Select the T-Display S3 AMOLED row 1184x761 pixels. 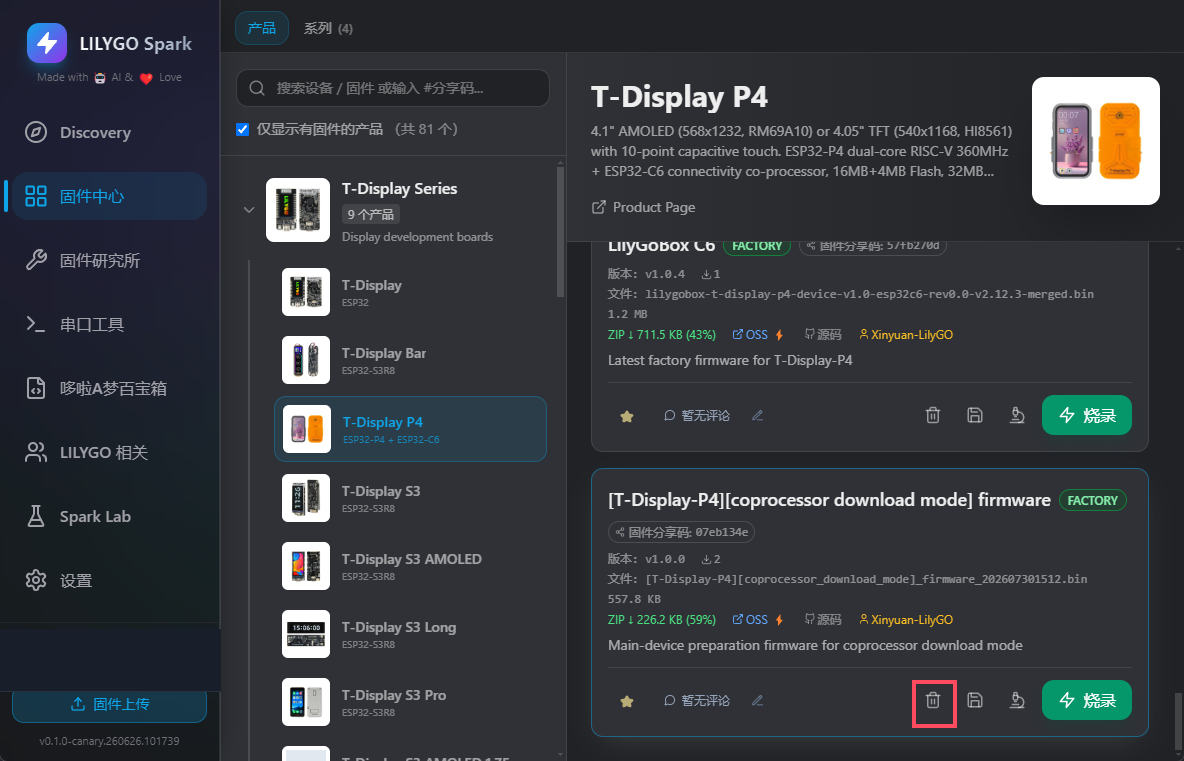pyautogui.click(x=410, y=566)
